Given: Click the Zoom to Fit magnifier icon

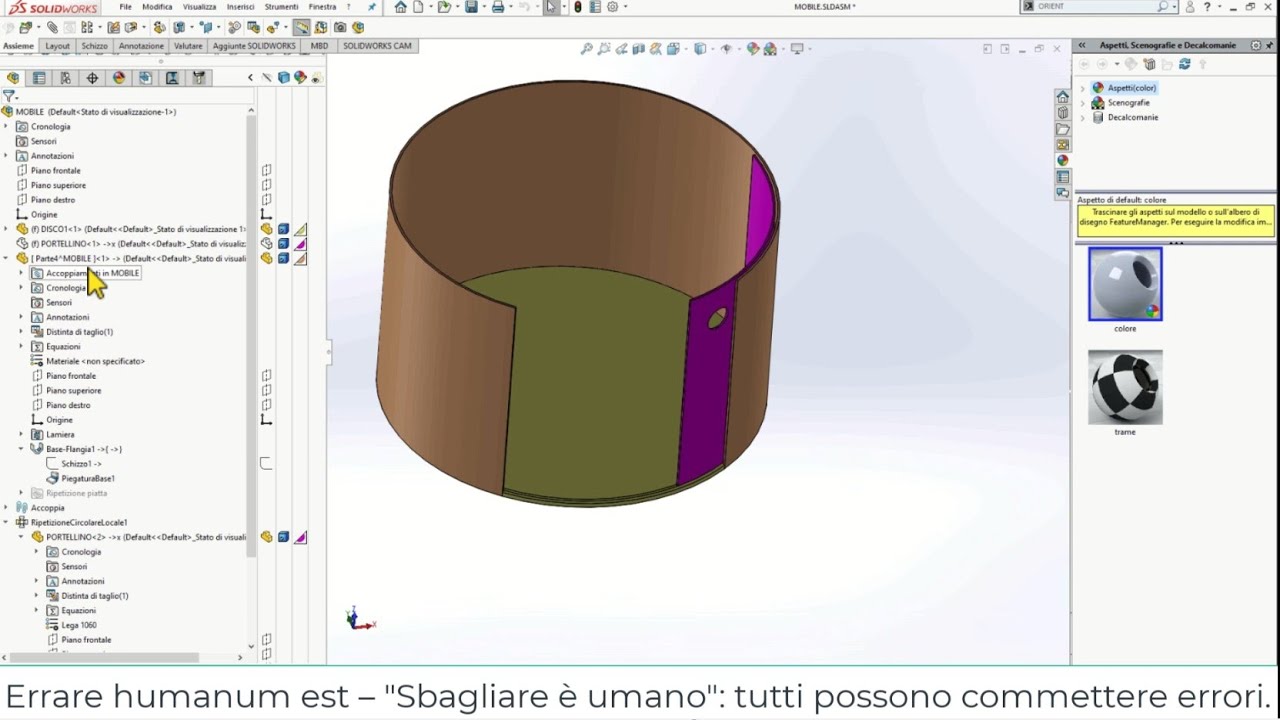Looking at the screenshot, I should pos(587,48).
